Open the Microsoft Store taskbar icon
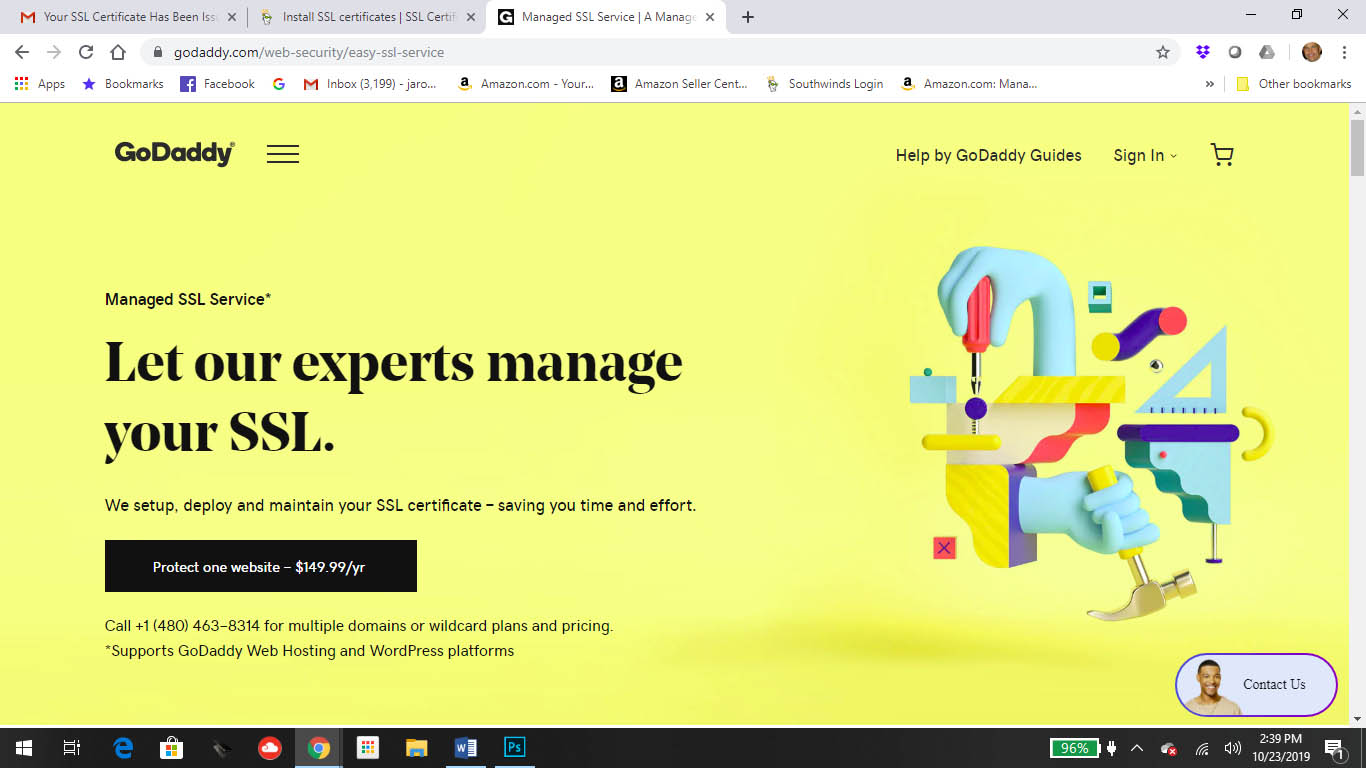Screen dimensions: 1366x768 point(172,747)
